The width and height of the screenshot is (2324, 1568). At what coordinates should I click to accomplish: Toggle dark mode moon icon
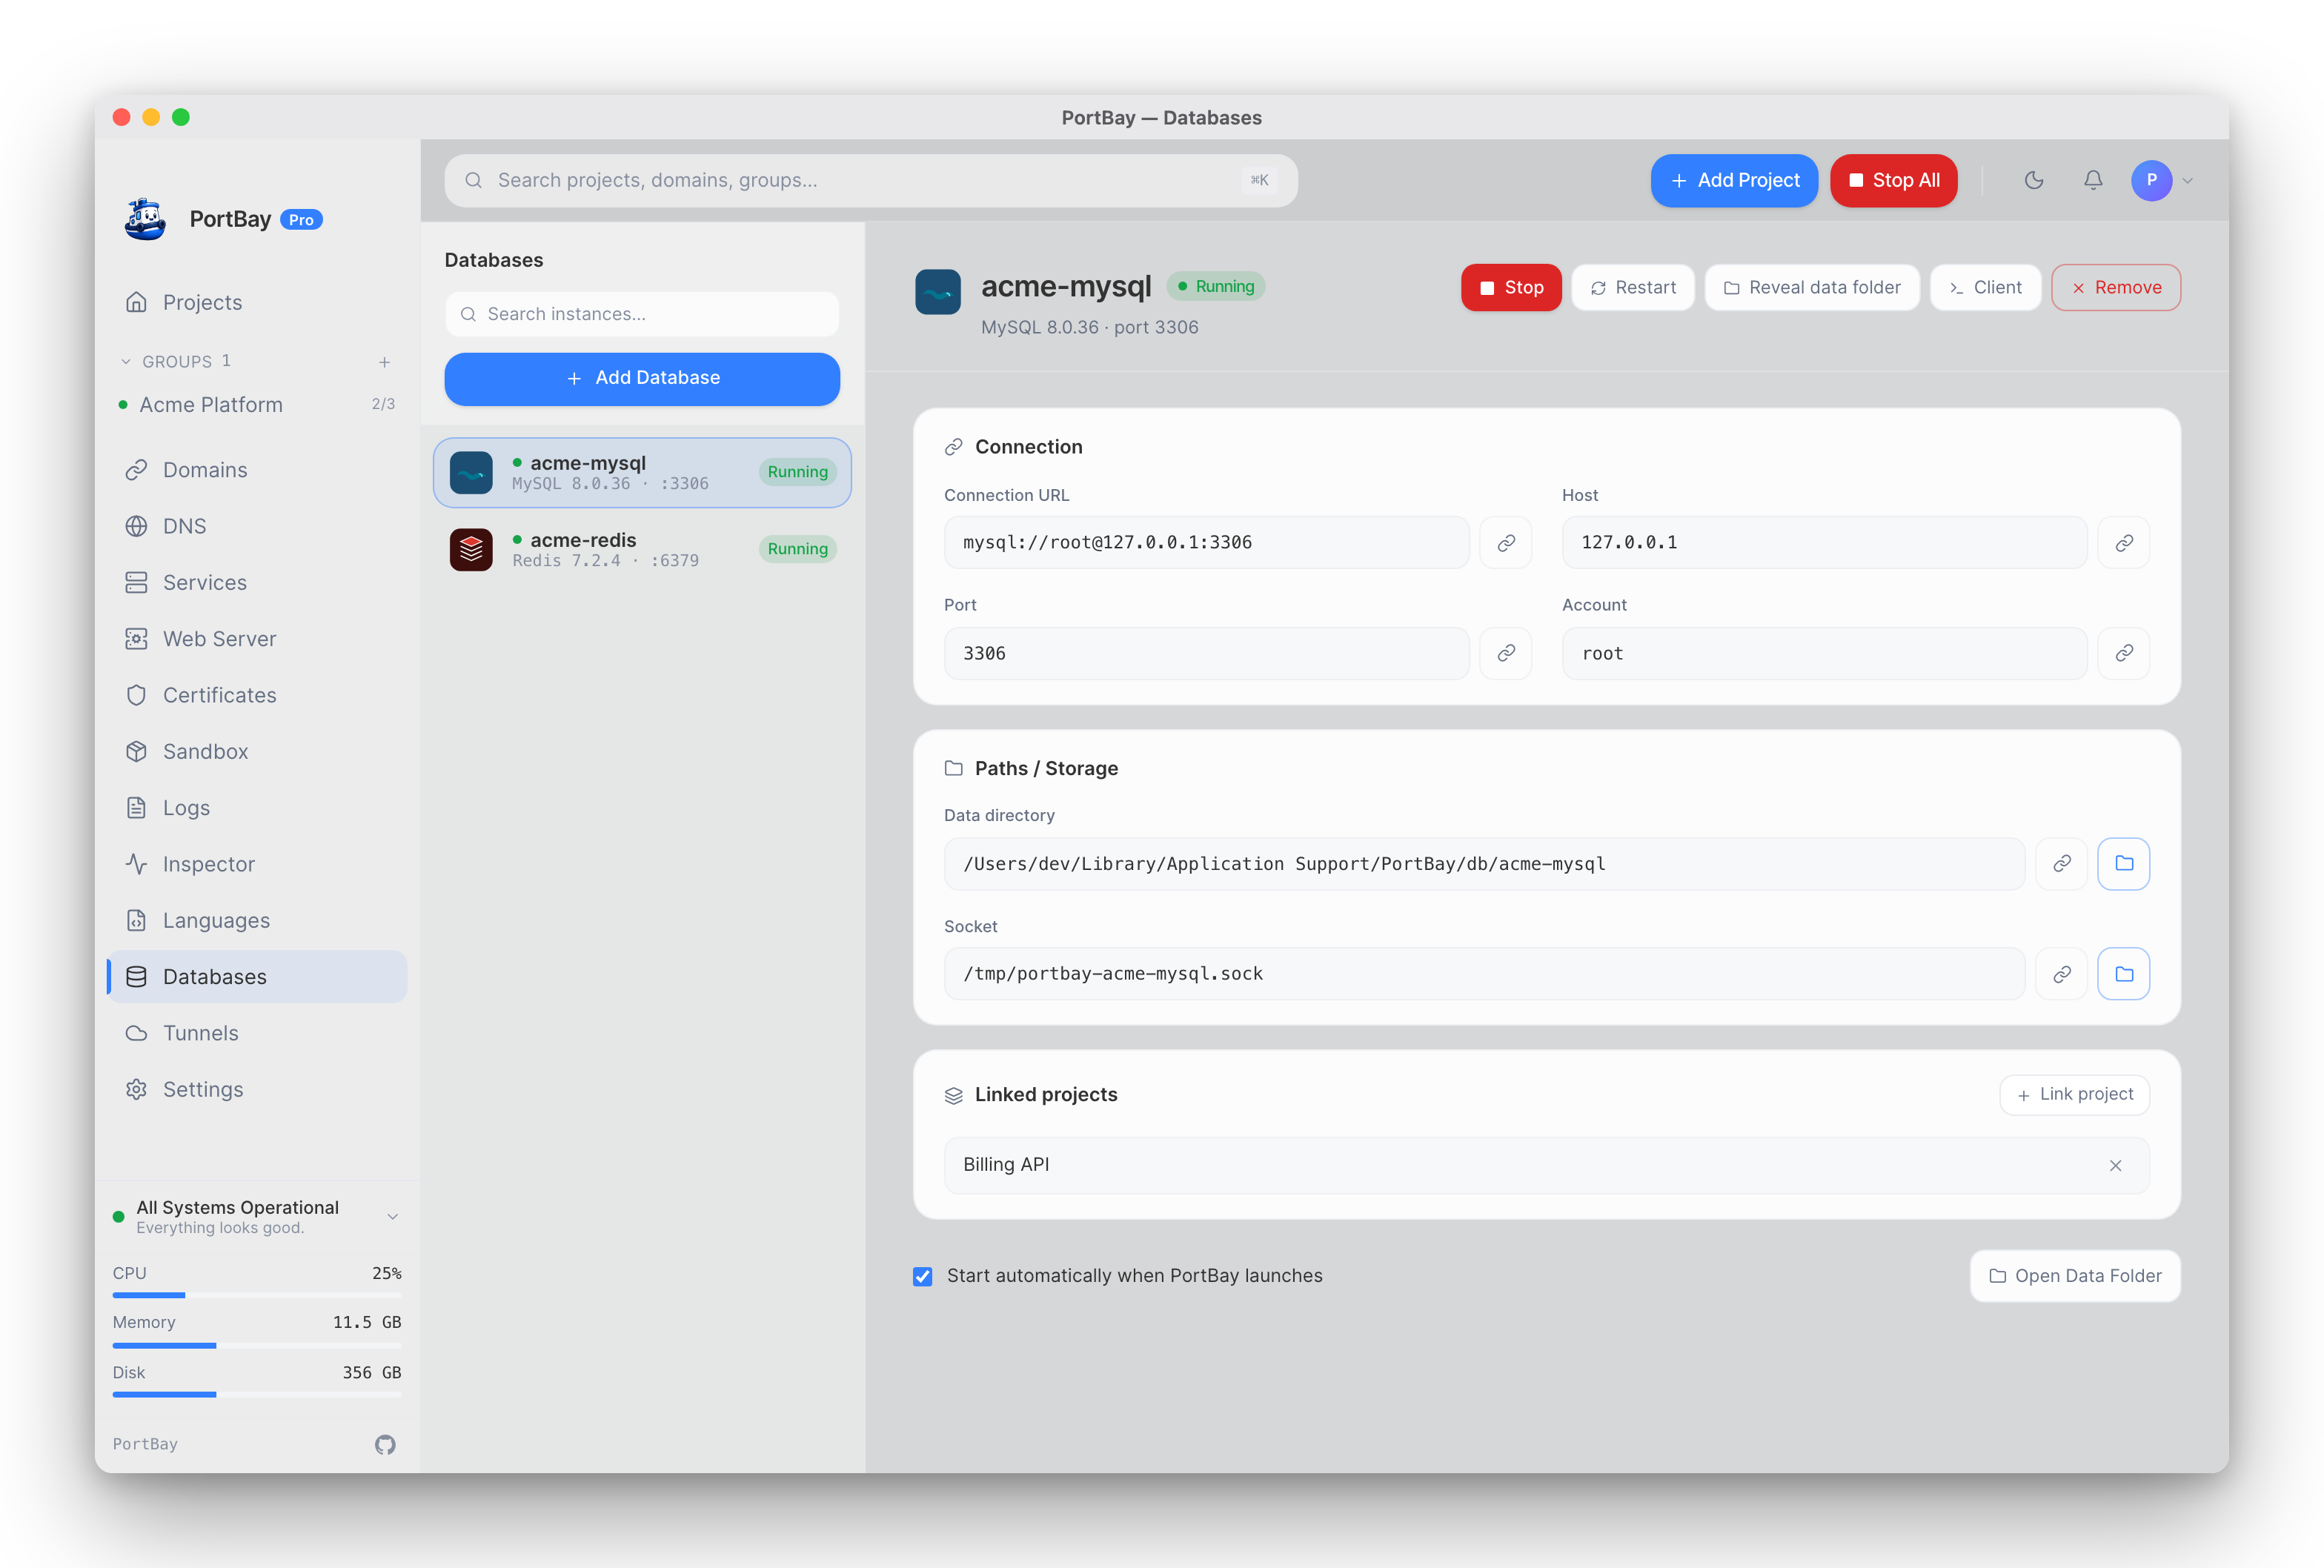pos(2033,180)
